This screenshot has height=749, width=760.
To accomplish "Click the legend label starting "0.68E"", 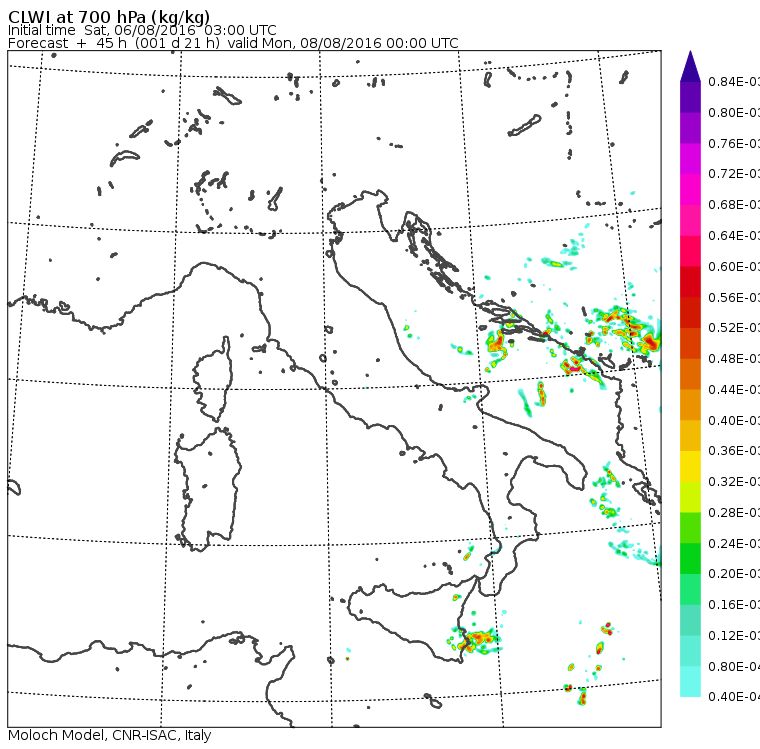I will [734, 205].
